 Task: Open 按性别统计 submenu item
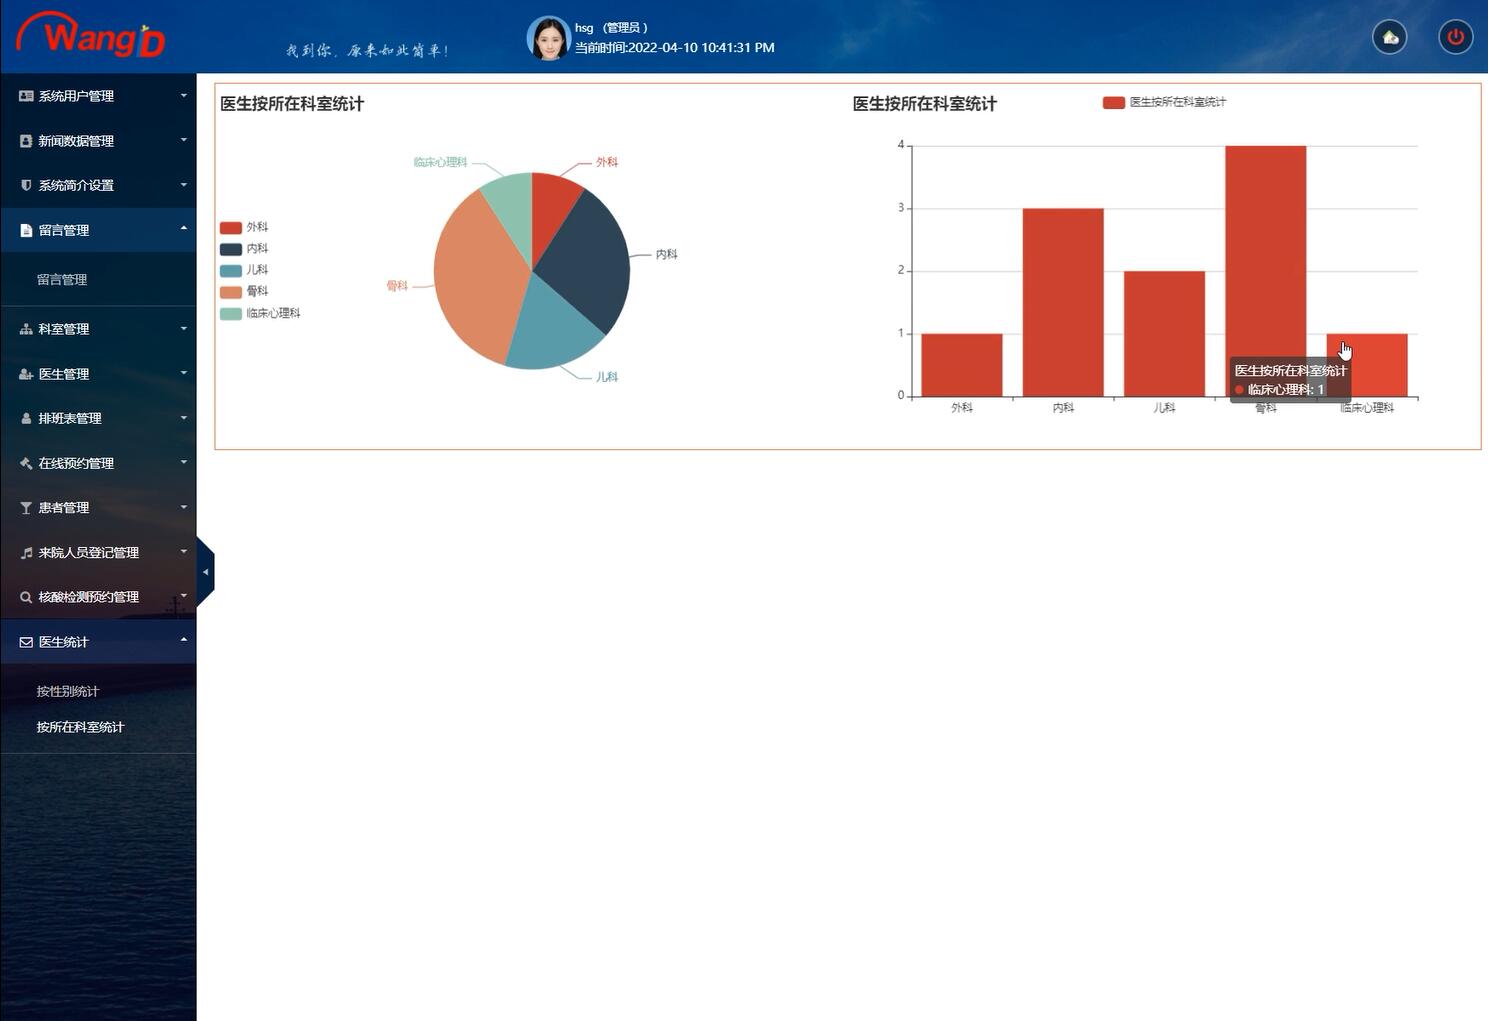(68, 691)
